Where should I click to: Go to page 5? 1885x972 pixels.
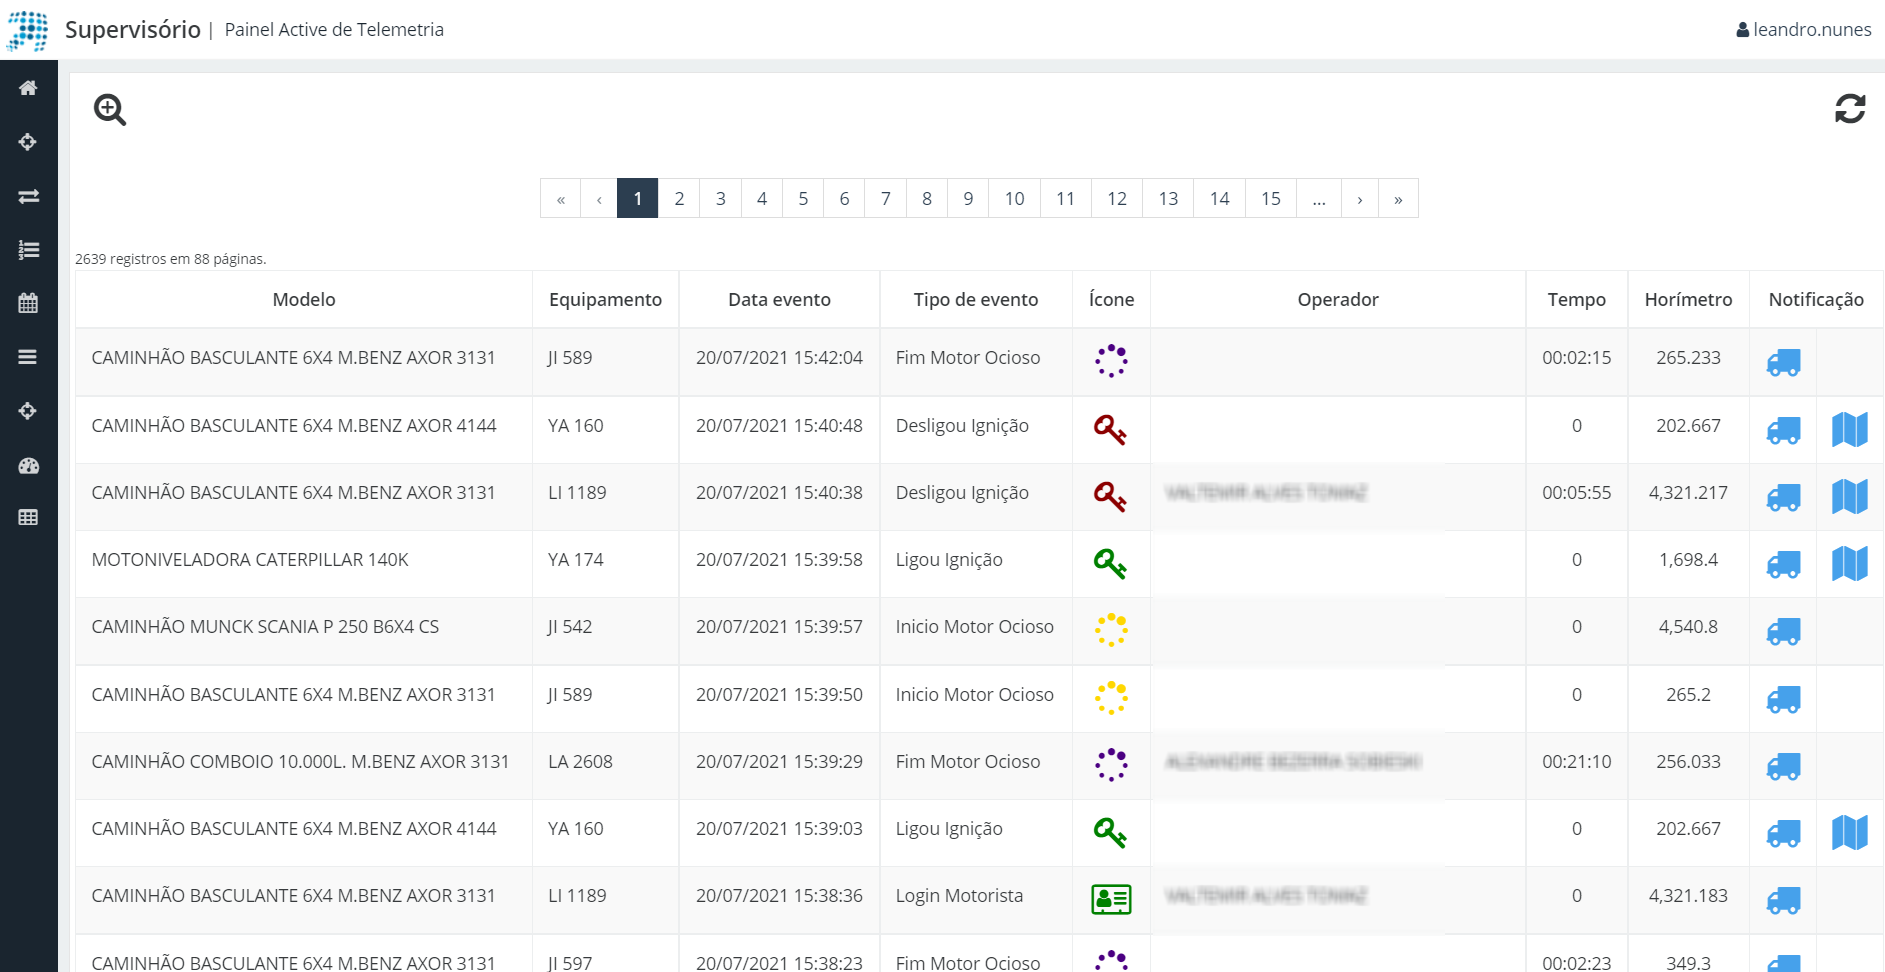803,199
